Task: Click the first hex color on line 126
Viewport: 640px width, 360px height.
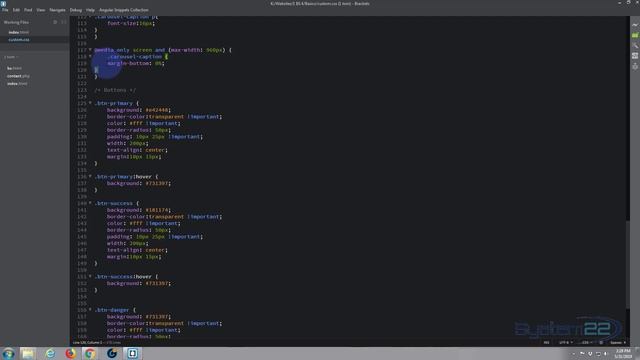Action: click(158, 110)
